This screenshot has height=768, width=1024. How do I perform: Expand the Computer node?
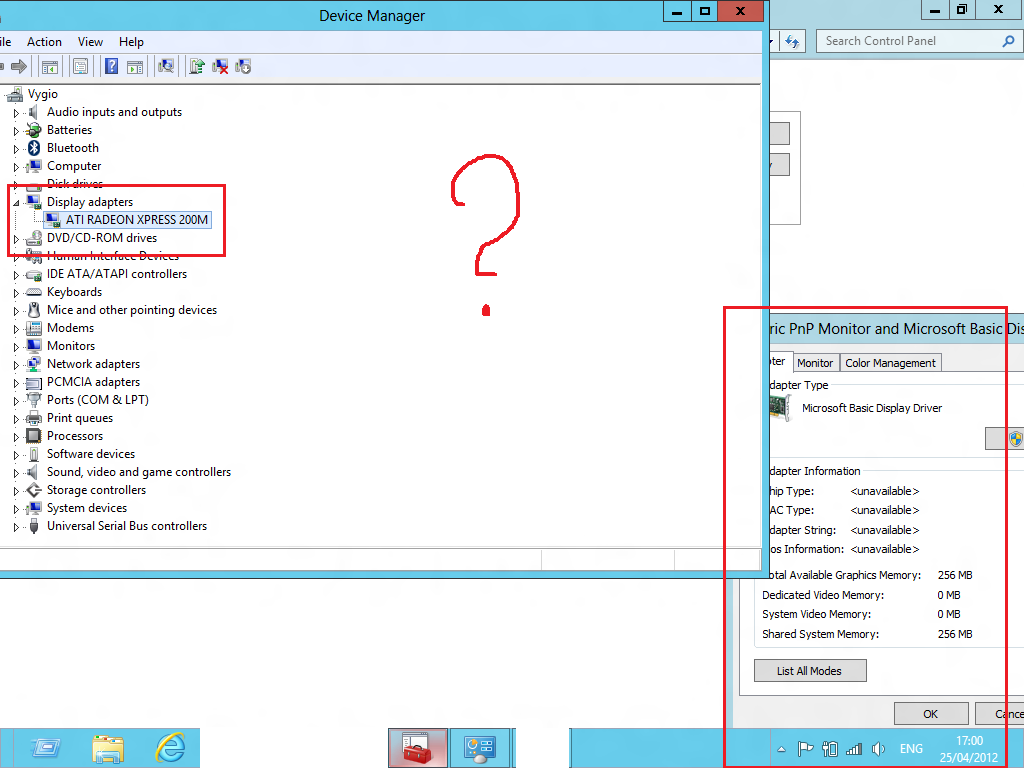tap(16, 167)
